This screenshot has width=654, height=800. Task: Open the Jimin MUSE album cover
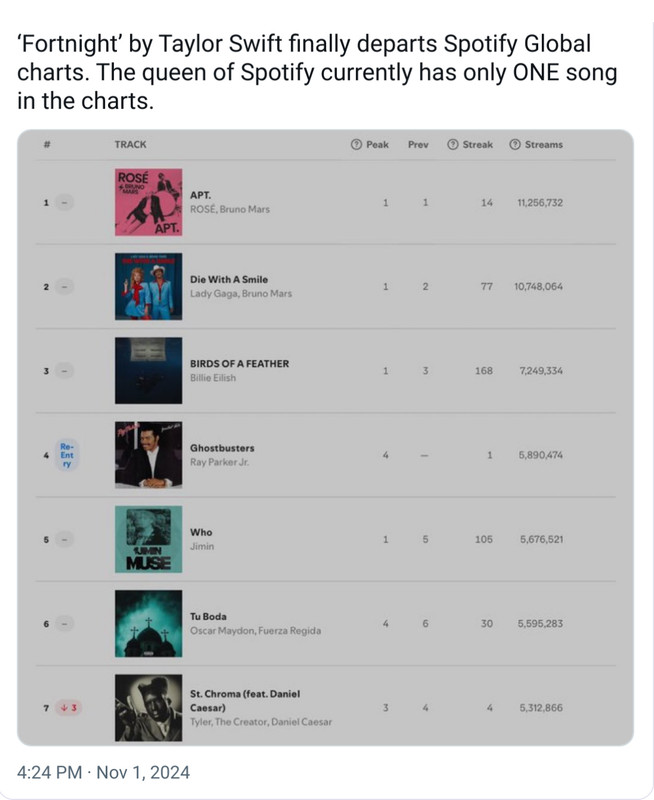coord(148,539)
